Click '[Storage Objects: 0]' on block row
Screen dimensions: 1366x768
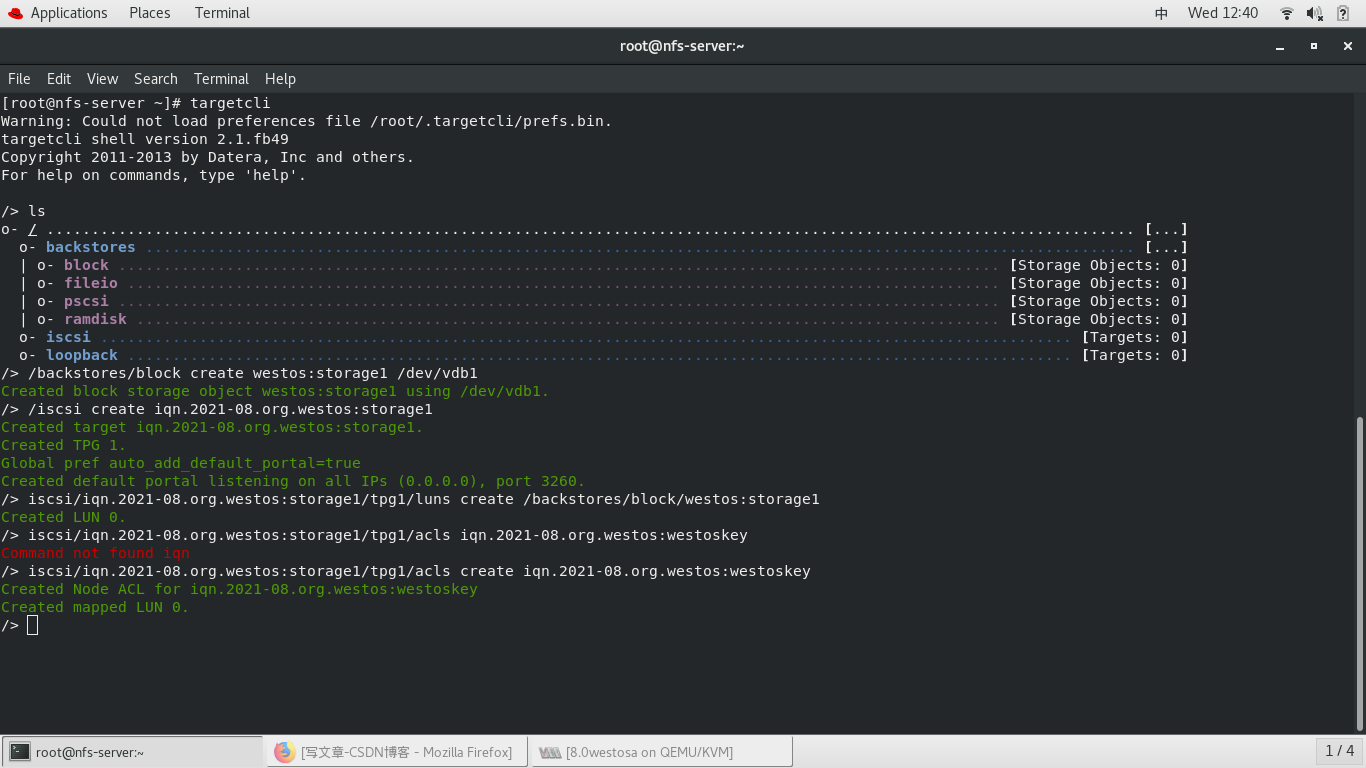[x=1099, y=265]
